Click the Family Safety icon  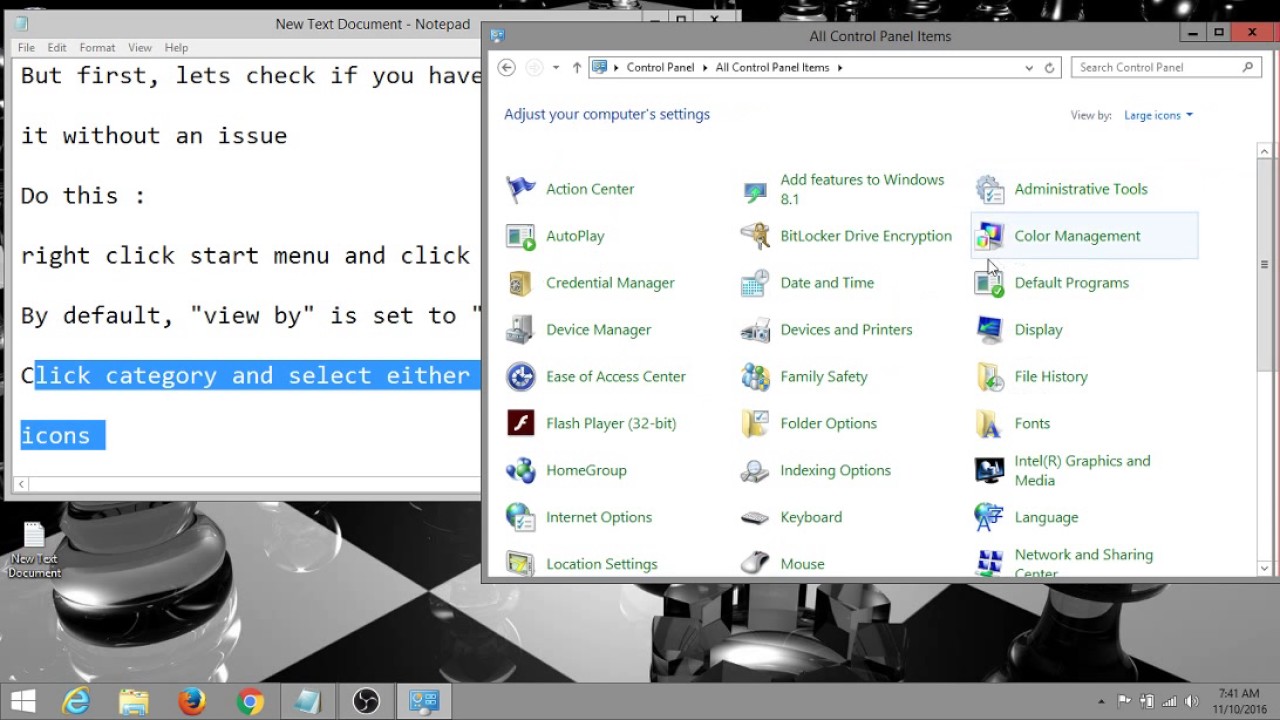[755, 377]
